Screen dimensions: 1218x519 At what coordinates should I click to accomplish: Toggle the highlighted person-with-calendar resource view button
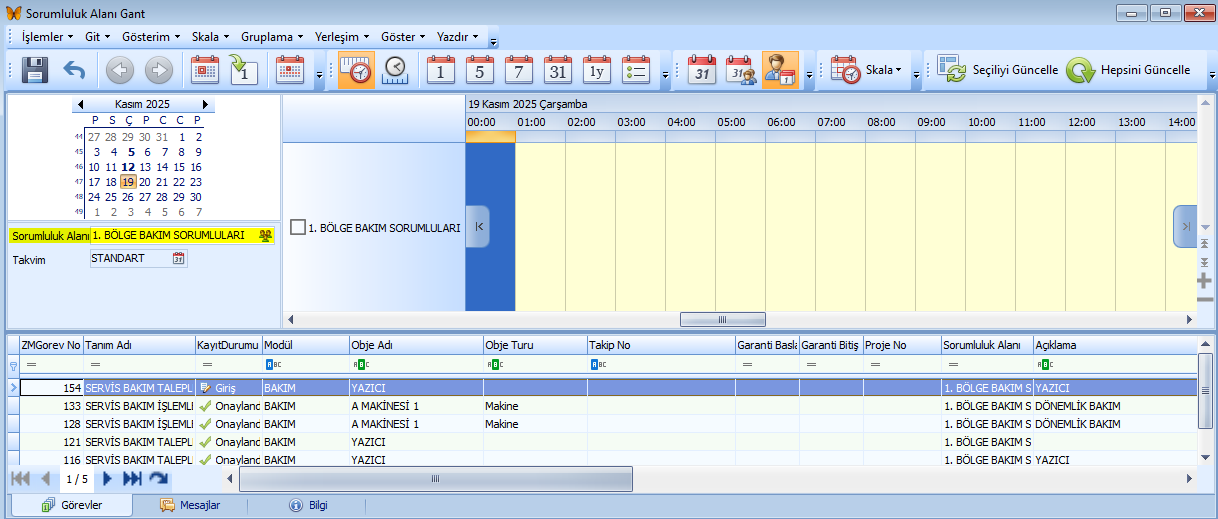point(779,70)
